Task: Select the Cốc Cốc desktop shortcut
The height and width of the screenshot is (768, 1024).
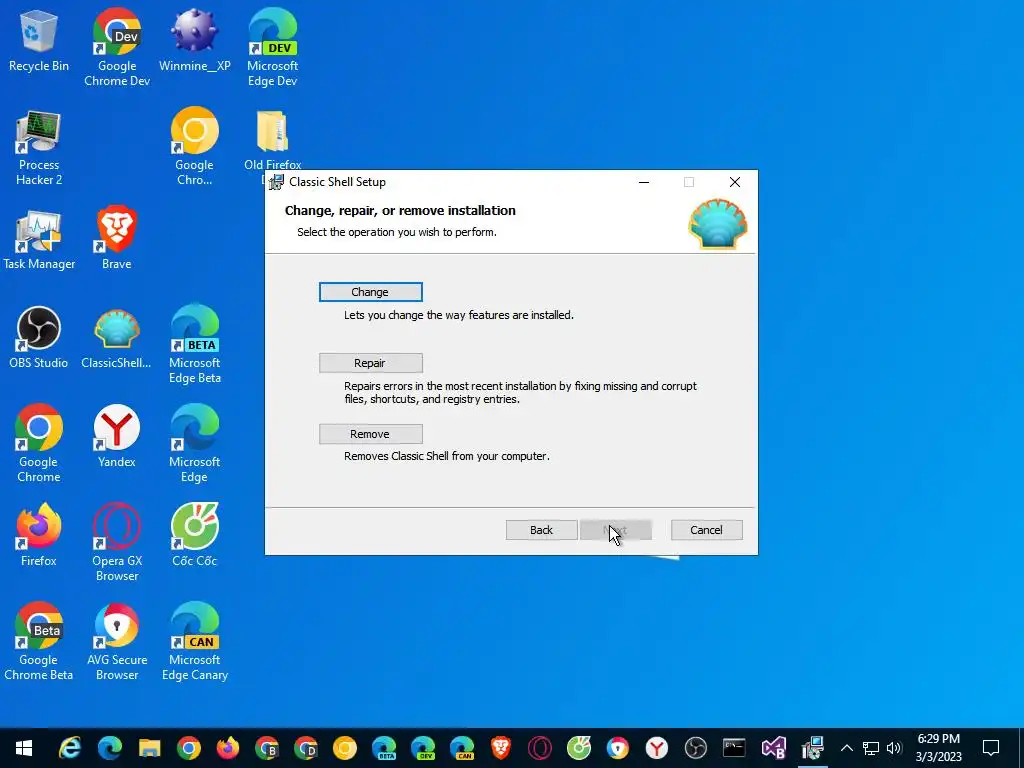Action: click(195, 534)
